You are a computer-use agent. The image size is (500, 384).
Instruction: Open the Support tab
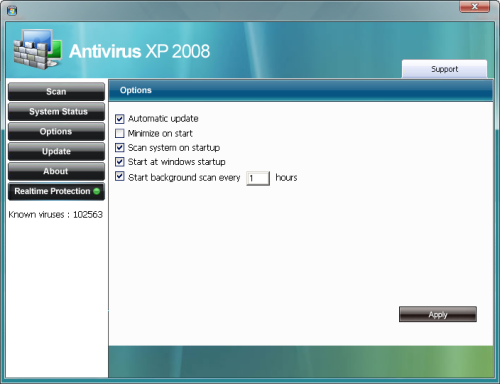444,69
